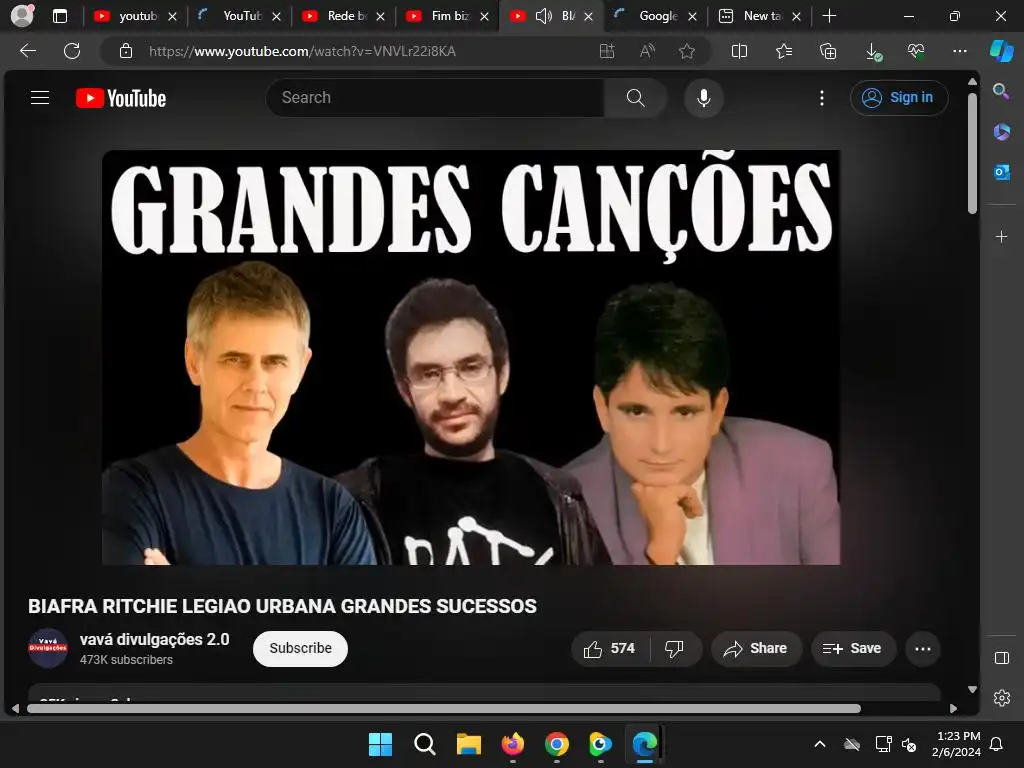Click the Subscribe button
The width and height of the screenshot is (1024, 768).
(x=300, y=648)
